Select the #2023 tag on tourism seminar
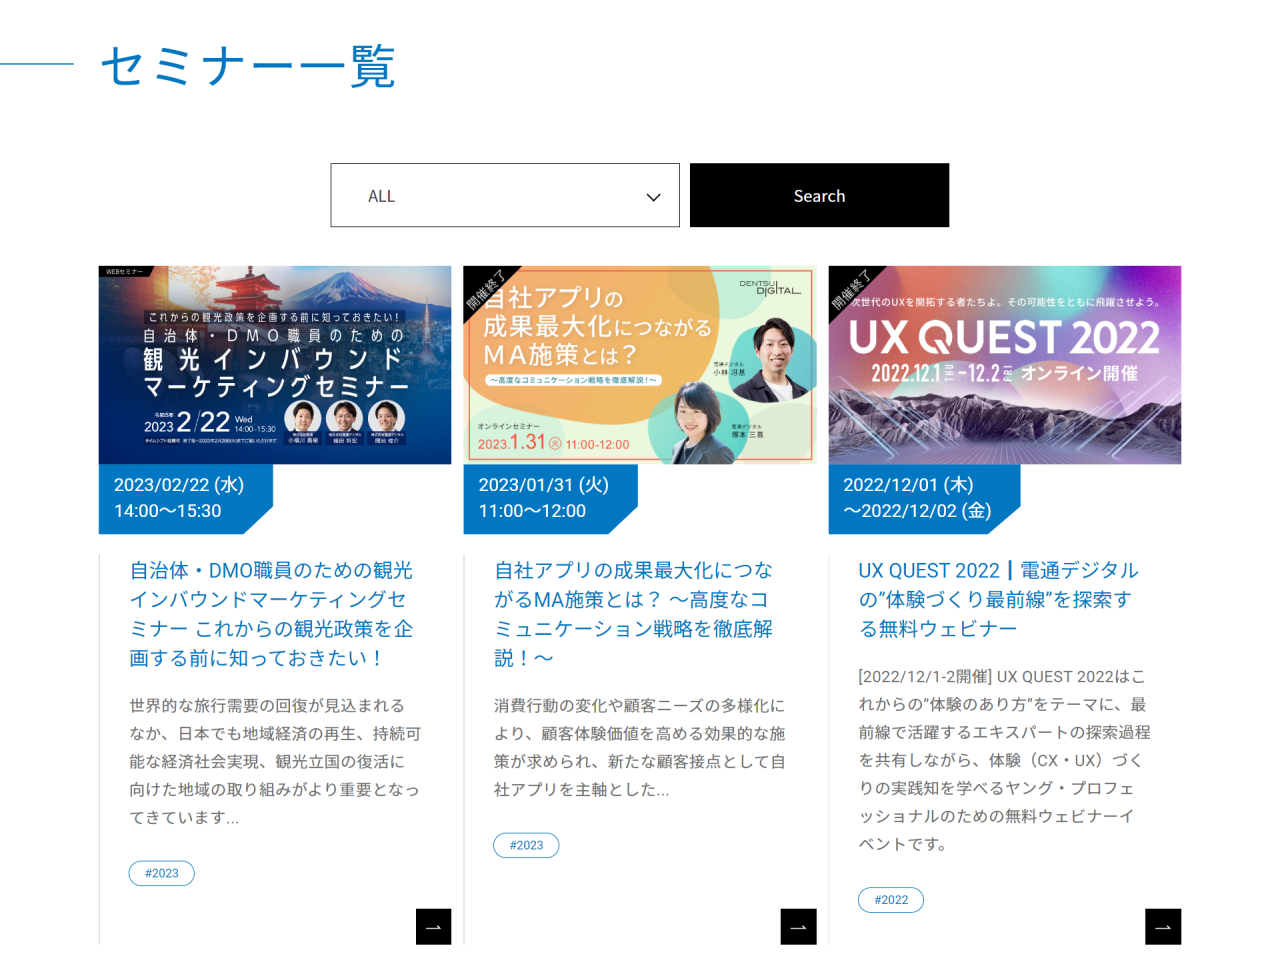 coord(162,873)
